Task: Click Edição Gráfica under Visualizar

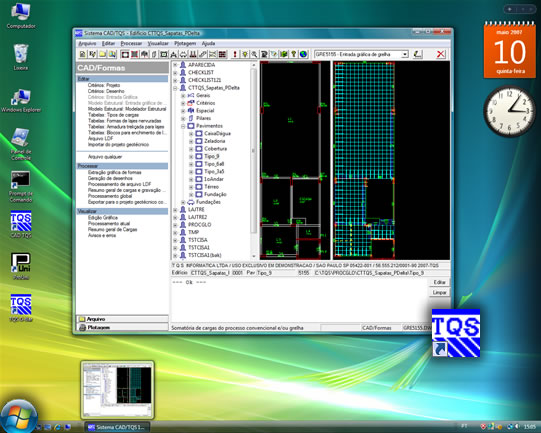Action: (x=103, y=218)
